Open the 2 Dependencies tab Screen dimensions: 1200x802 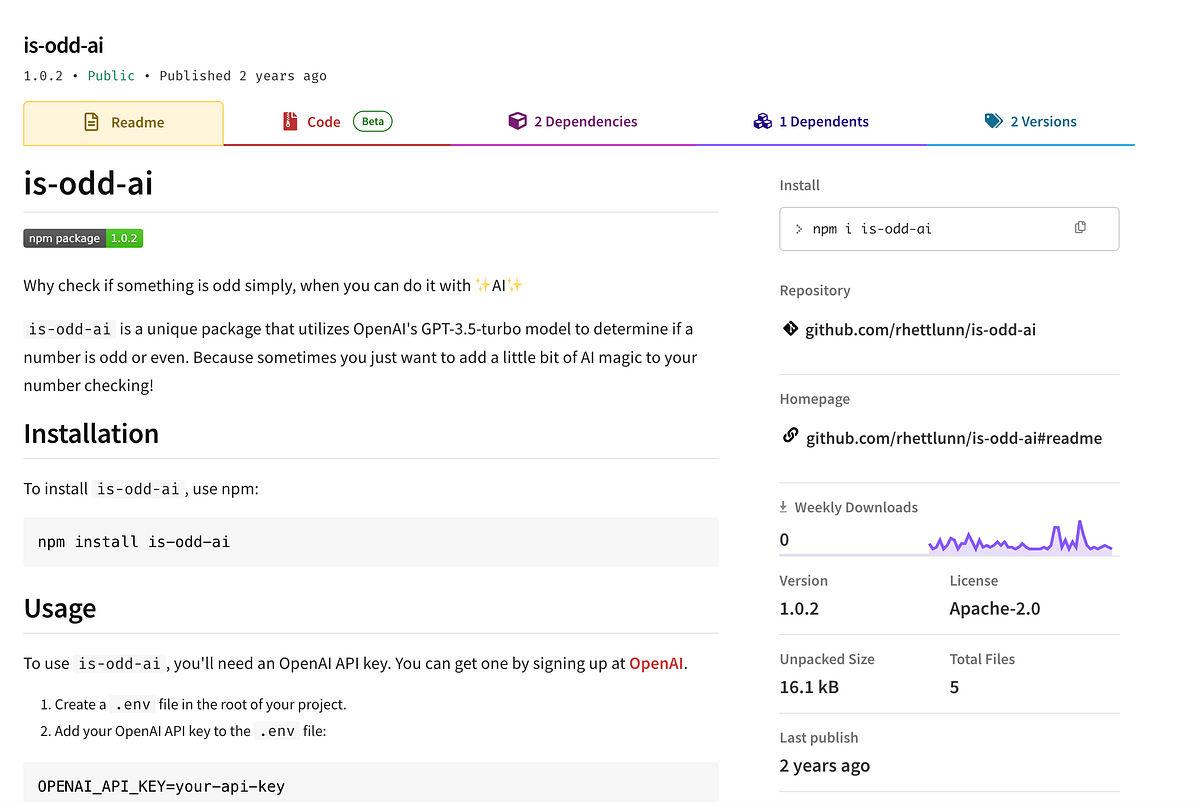573,122
